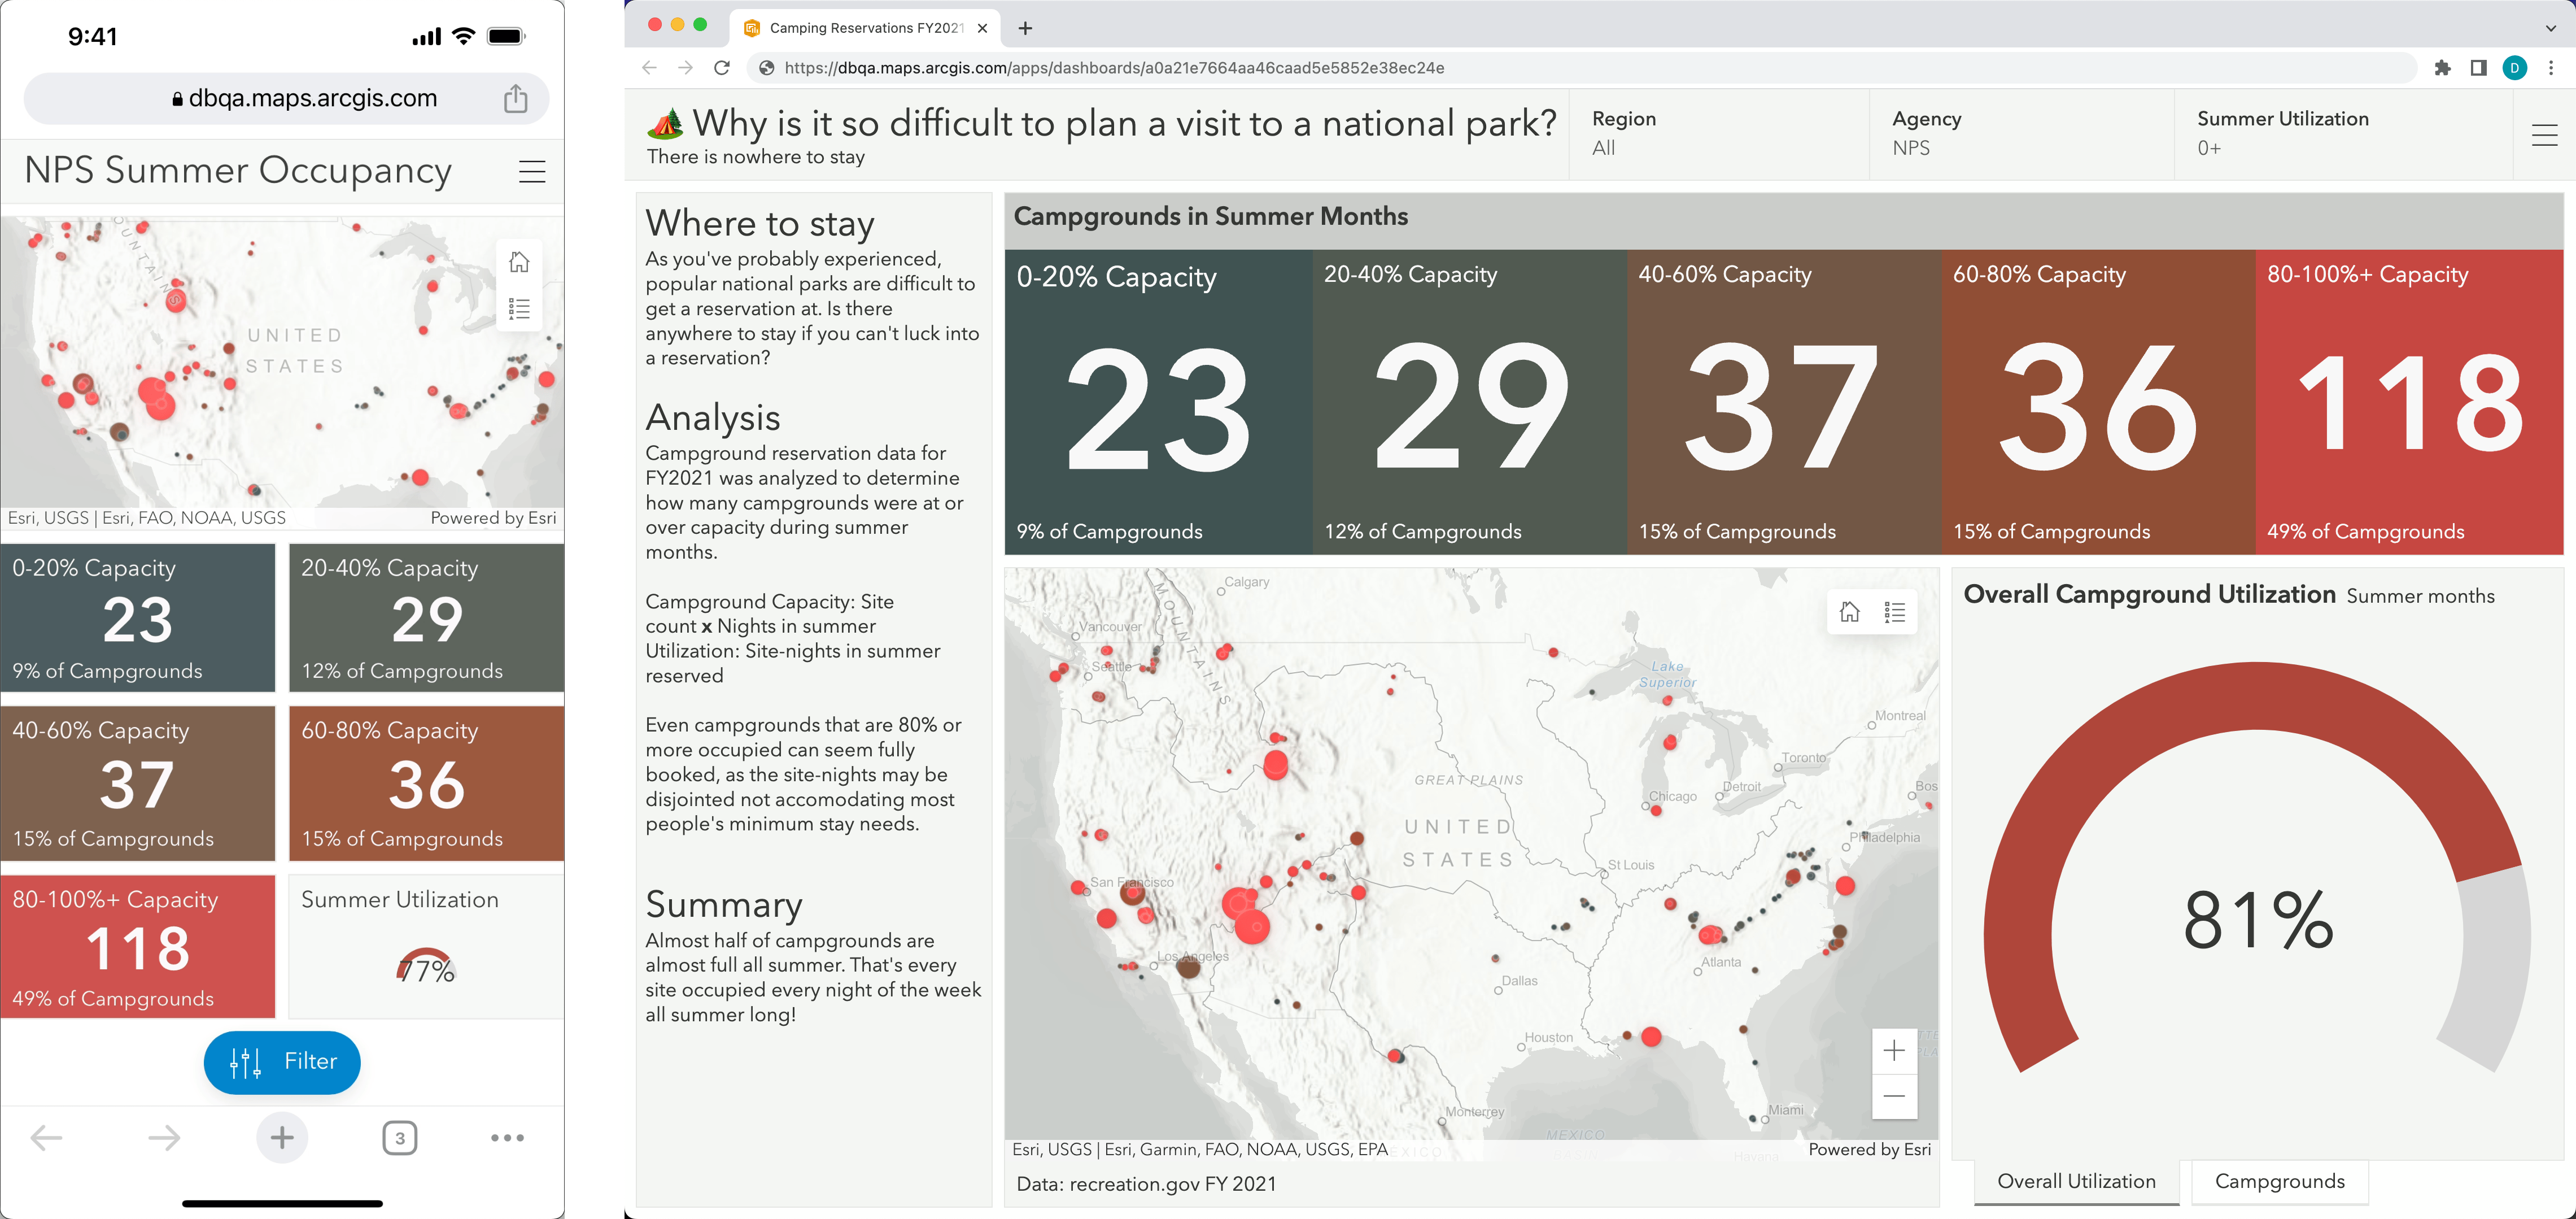Switch to the Overall Utilization tab
The width and height of the screenshot is (2576, 1219).
2076,1182
